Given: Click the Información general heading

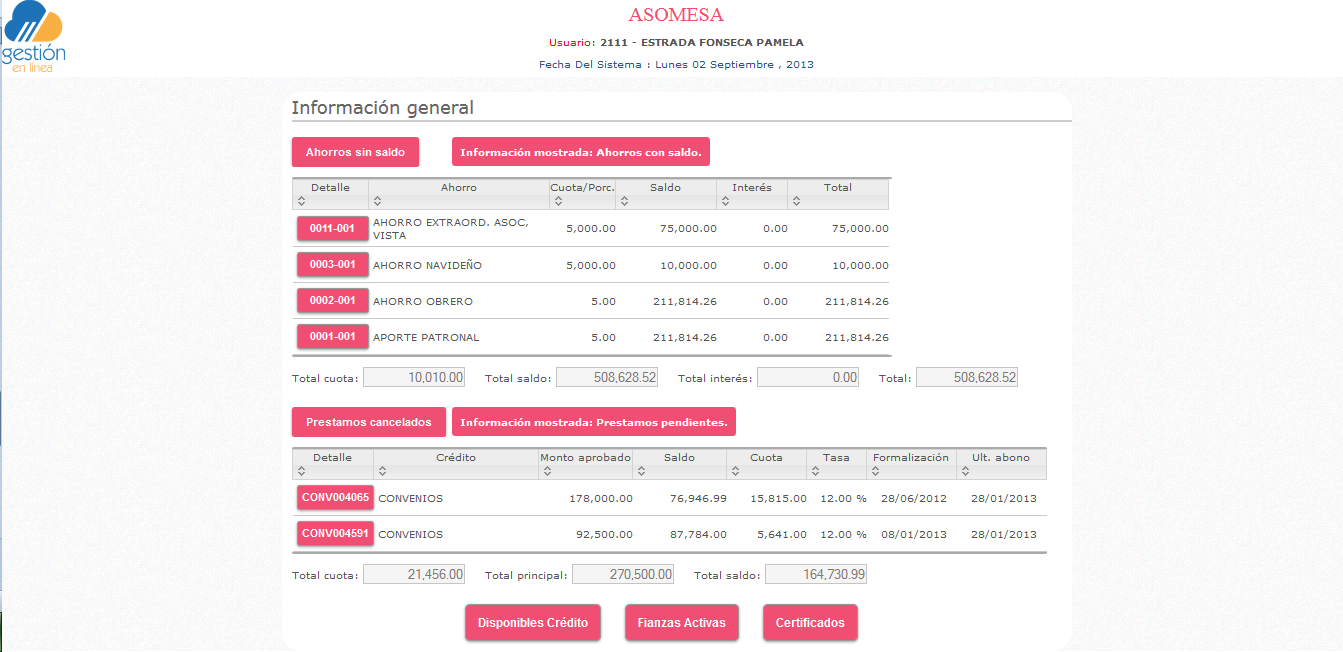Looking at the screenshot, I should click(x=383, y=107).
